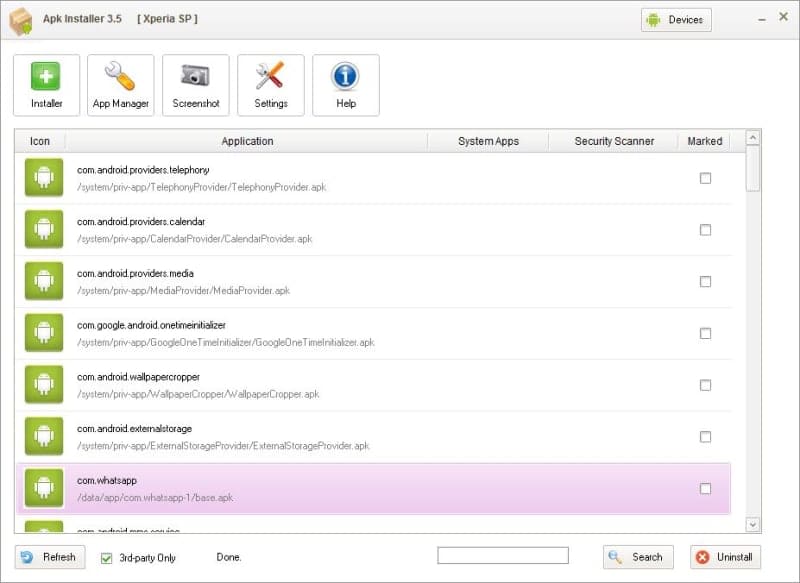
Task: Select com.android.providers.telephony package name
Action: click(x=143, y=170)
